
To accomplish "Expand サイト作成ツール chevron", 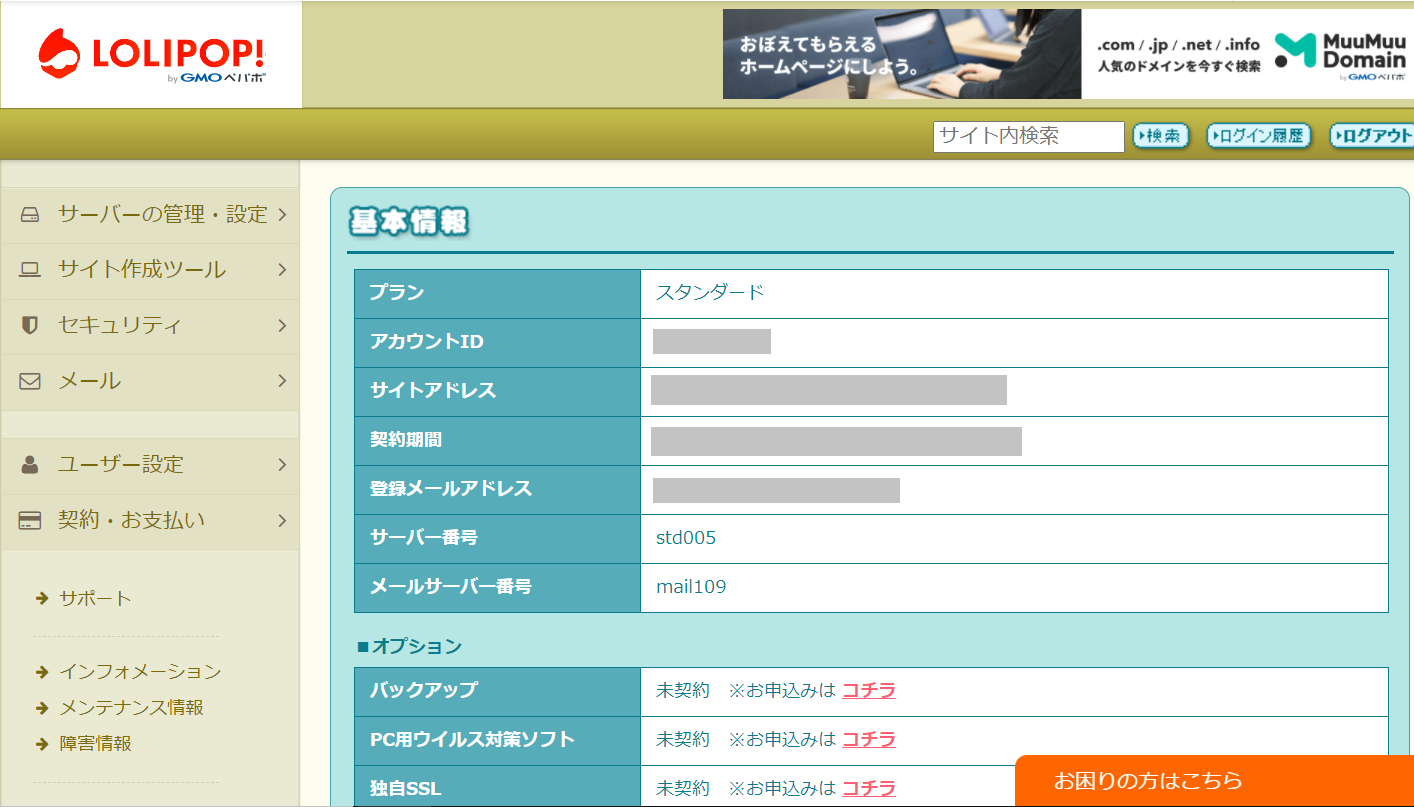I will coord(282,269).
